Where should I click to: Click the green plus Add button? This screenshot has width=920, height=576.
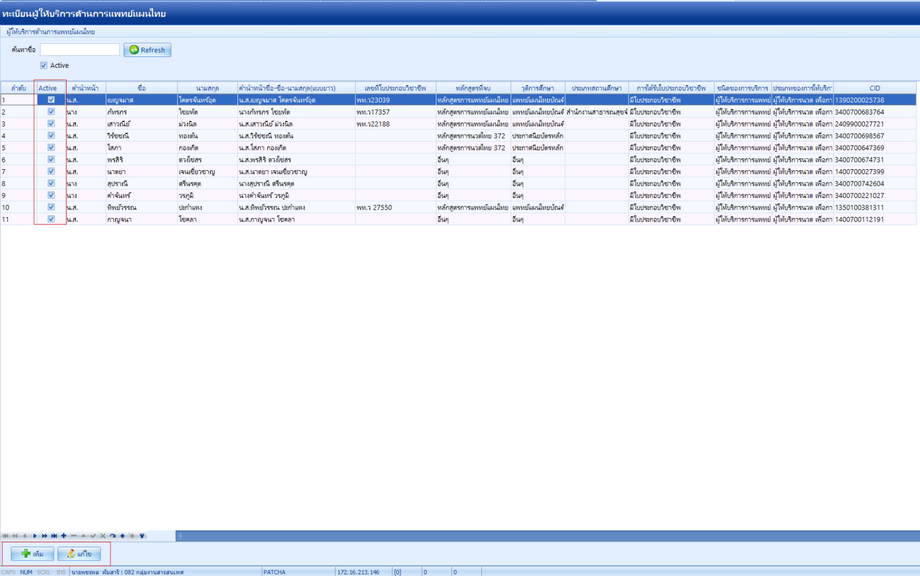tap(32, 554)
